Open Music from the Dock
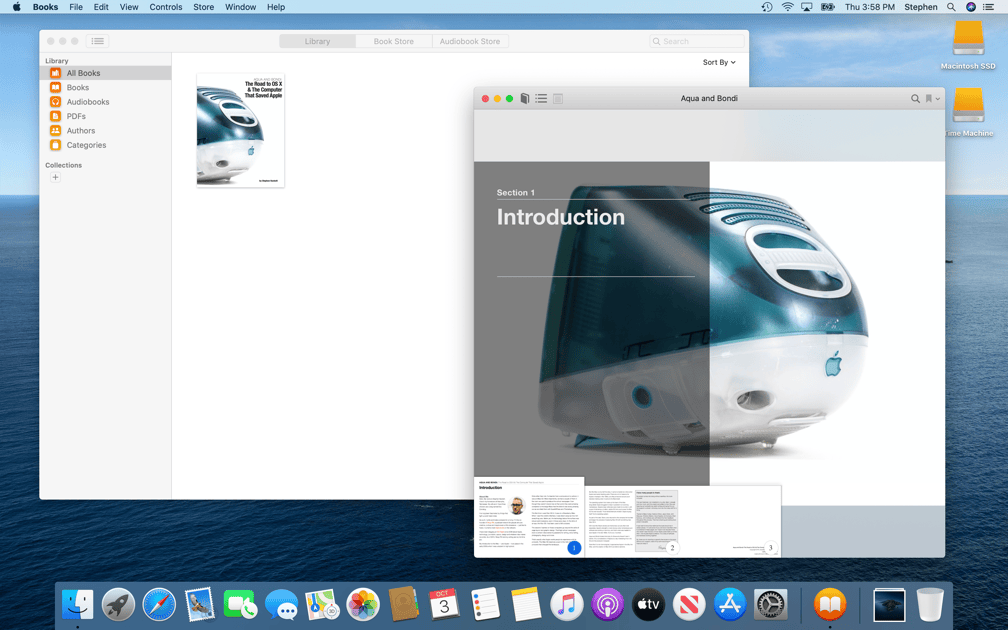The image size is (1008, 630). tap(566, 605)
